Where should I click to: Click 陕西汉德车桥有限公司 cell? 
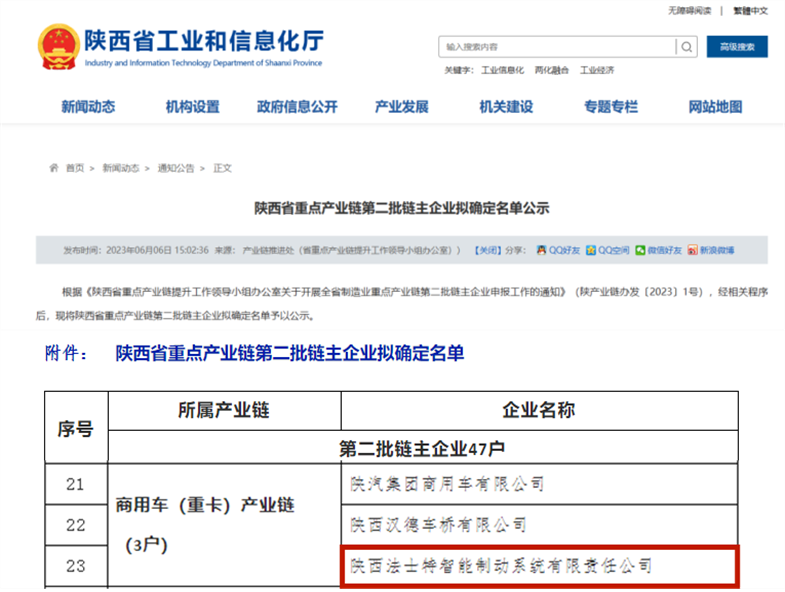click(539, 525)
